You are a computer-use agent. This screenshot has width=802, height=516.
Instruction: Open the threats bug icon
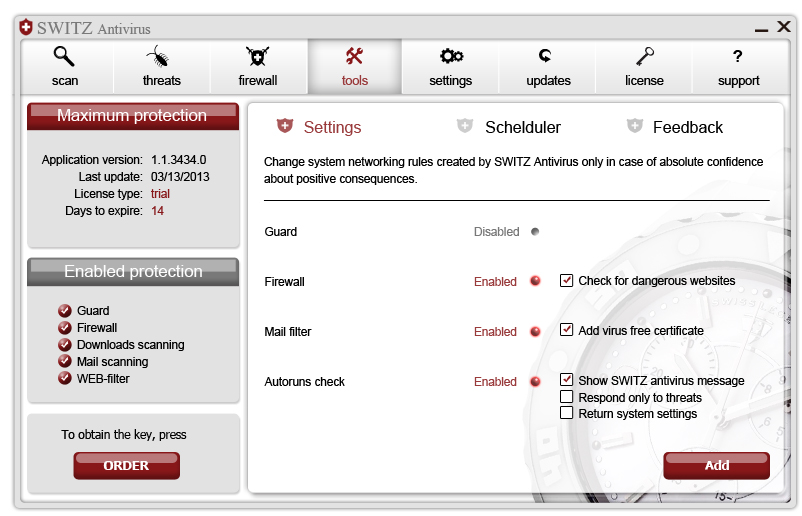(x=160, y=56)
